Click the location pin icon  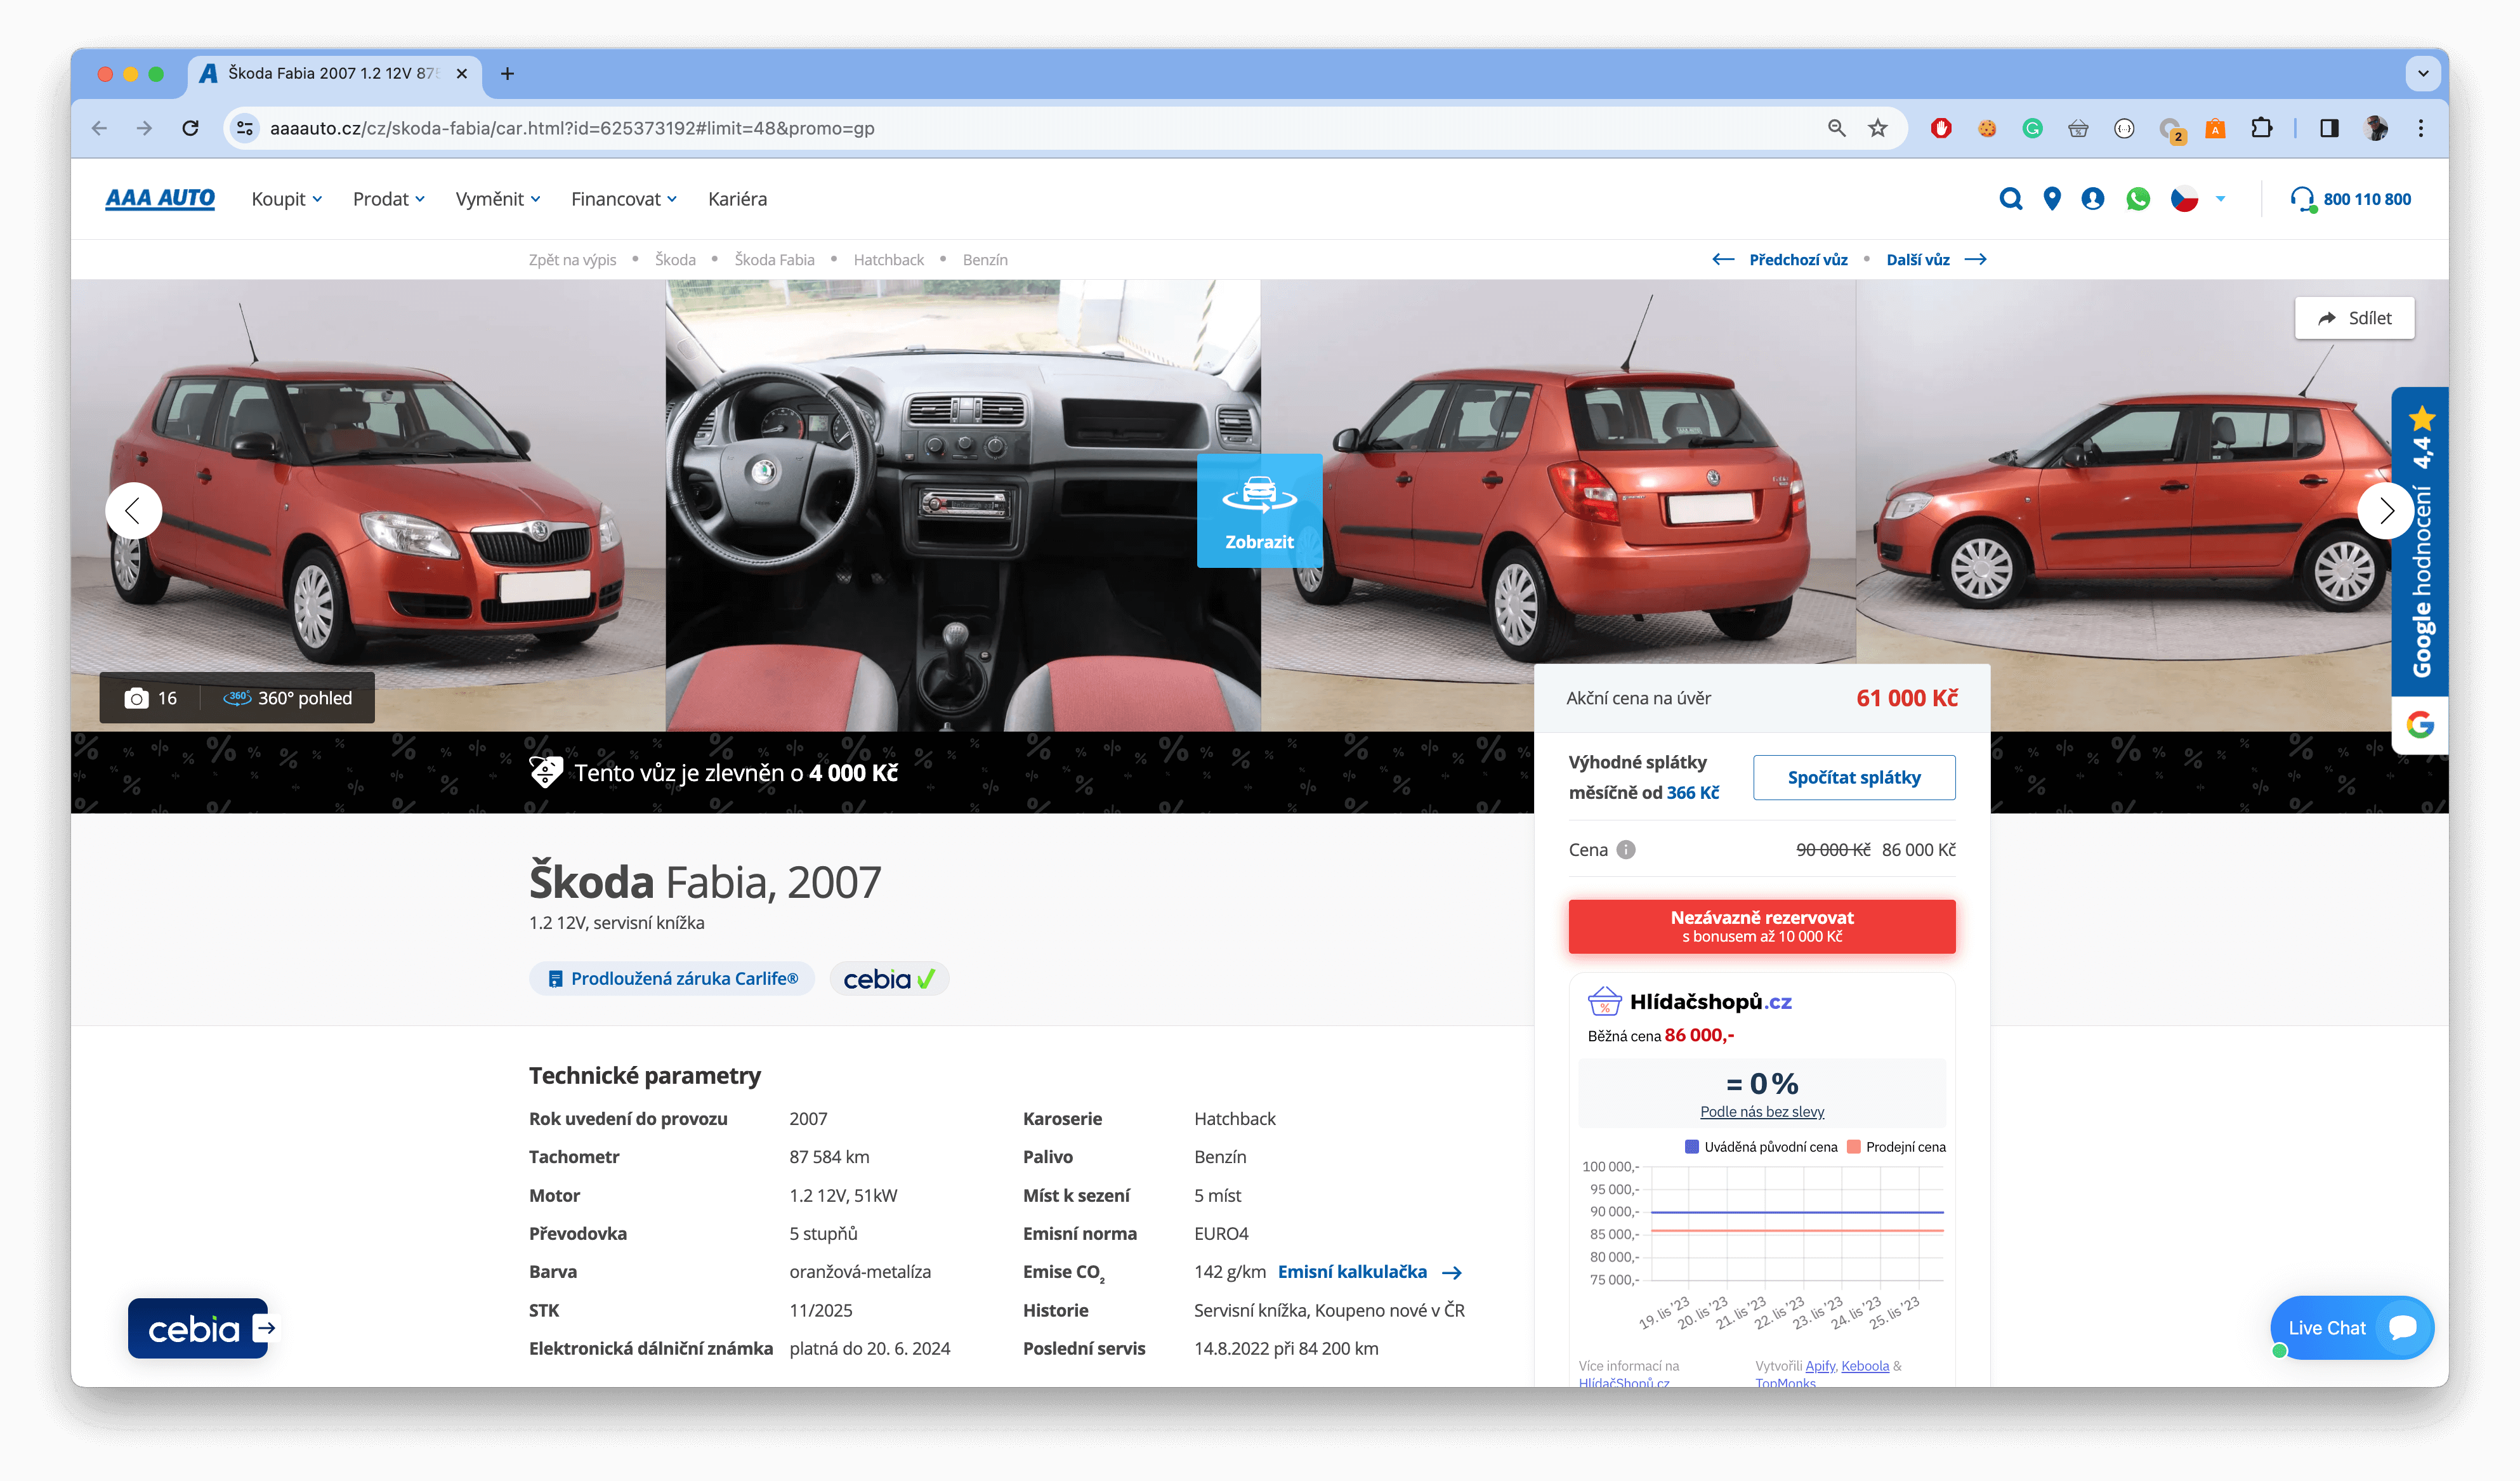(2053, 199)
